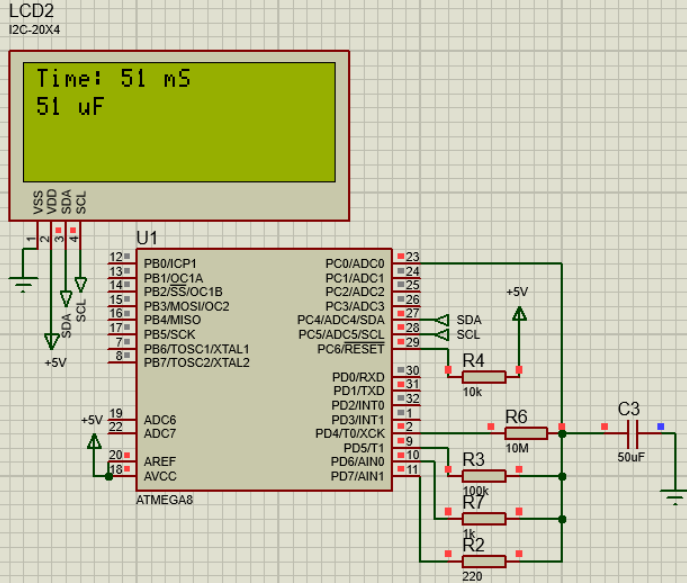The height and width of the screenshot is (583, 687).
Task: Click the LCD2 component label
Action: pyautogui.click(x=31, y=11)
